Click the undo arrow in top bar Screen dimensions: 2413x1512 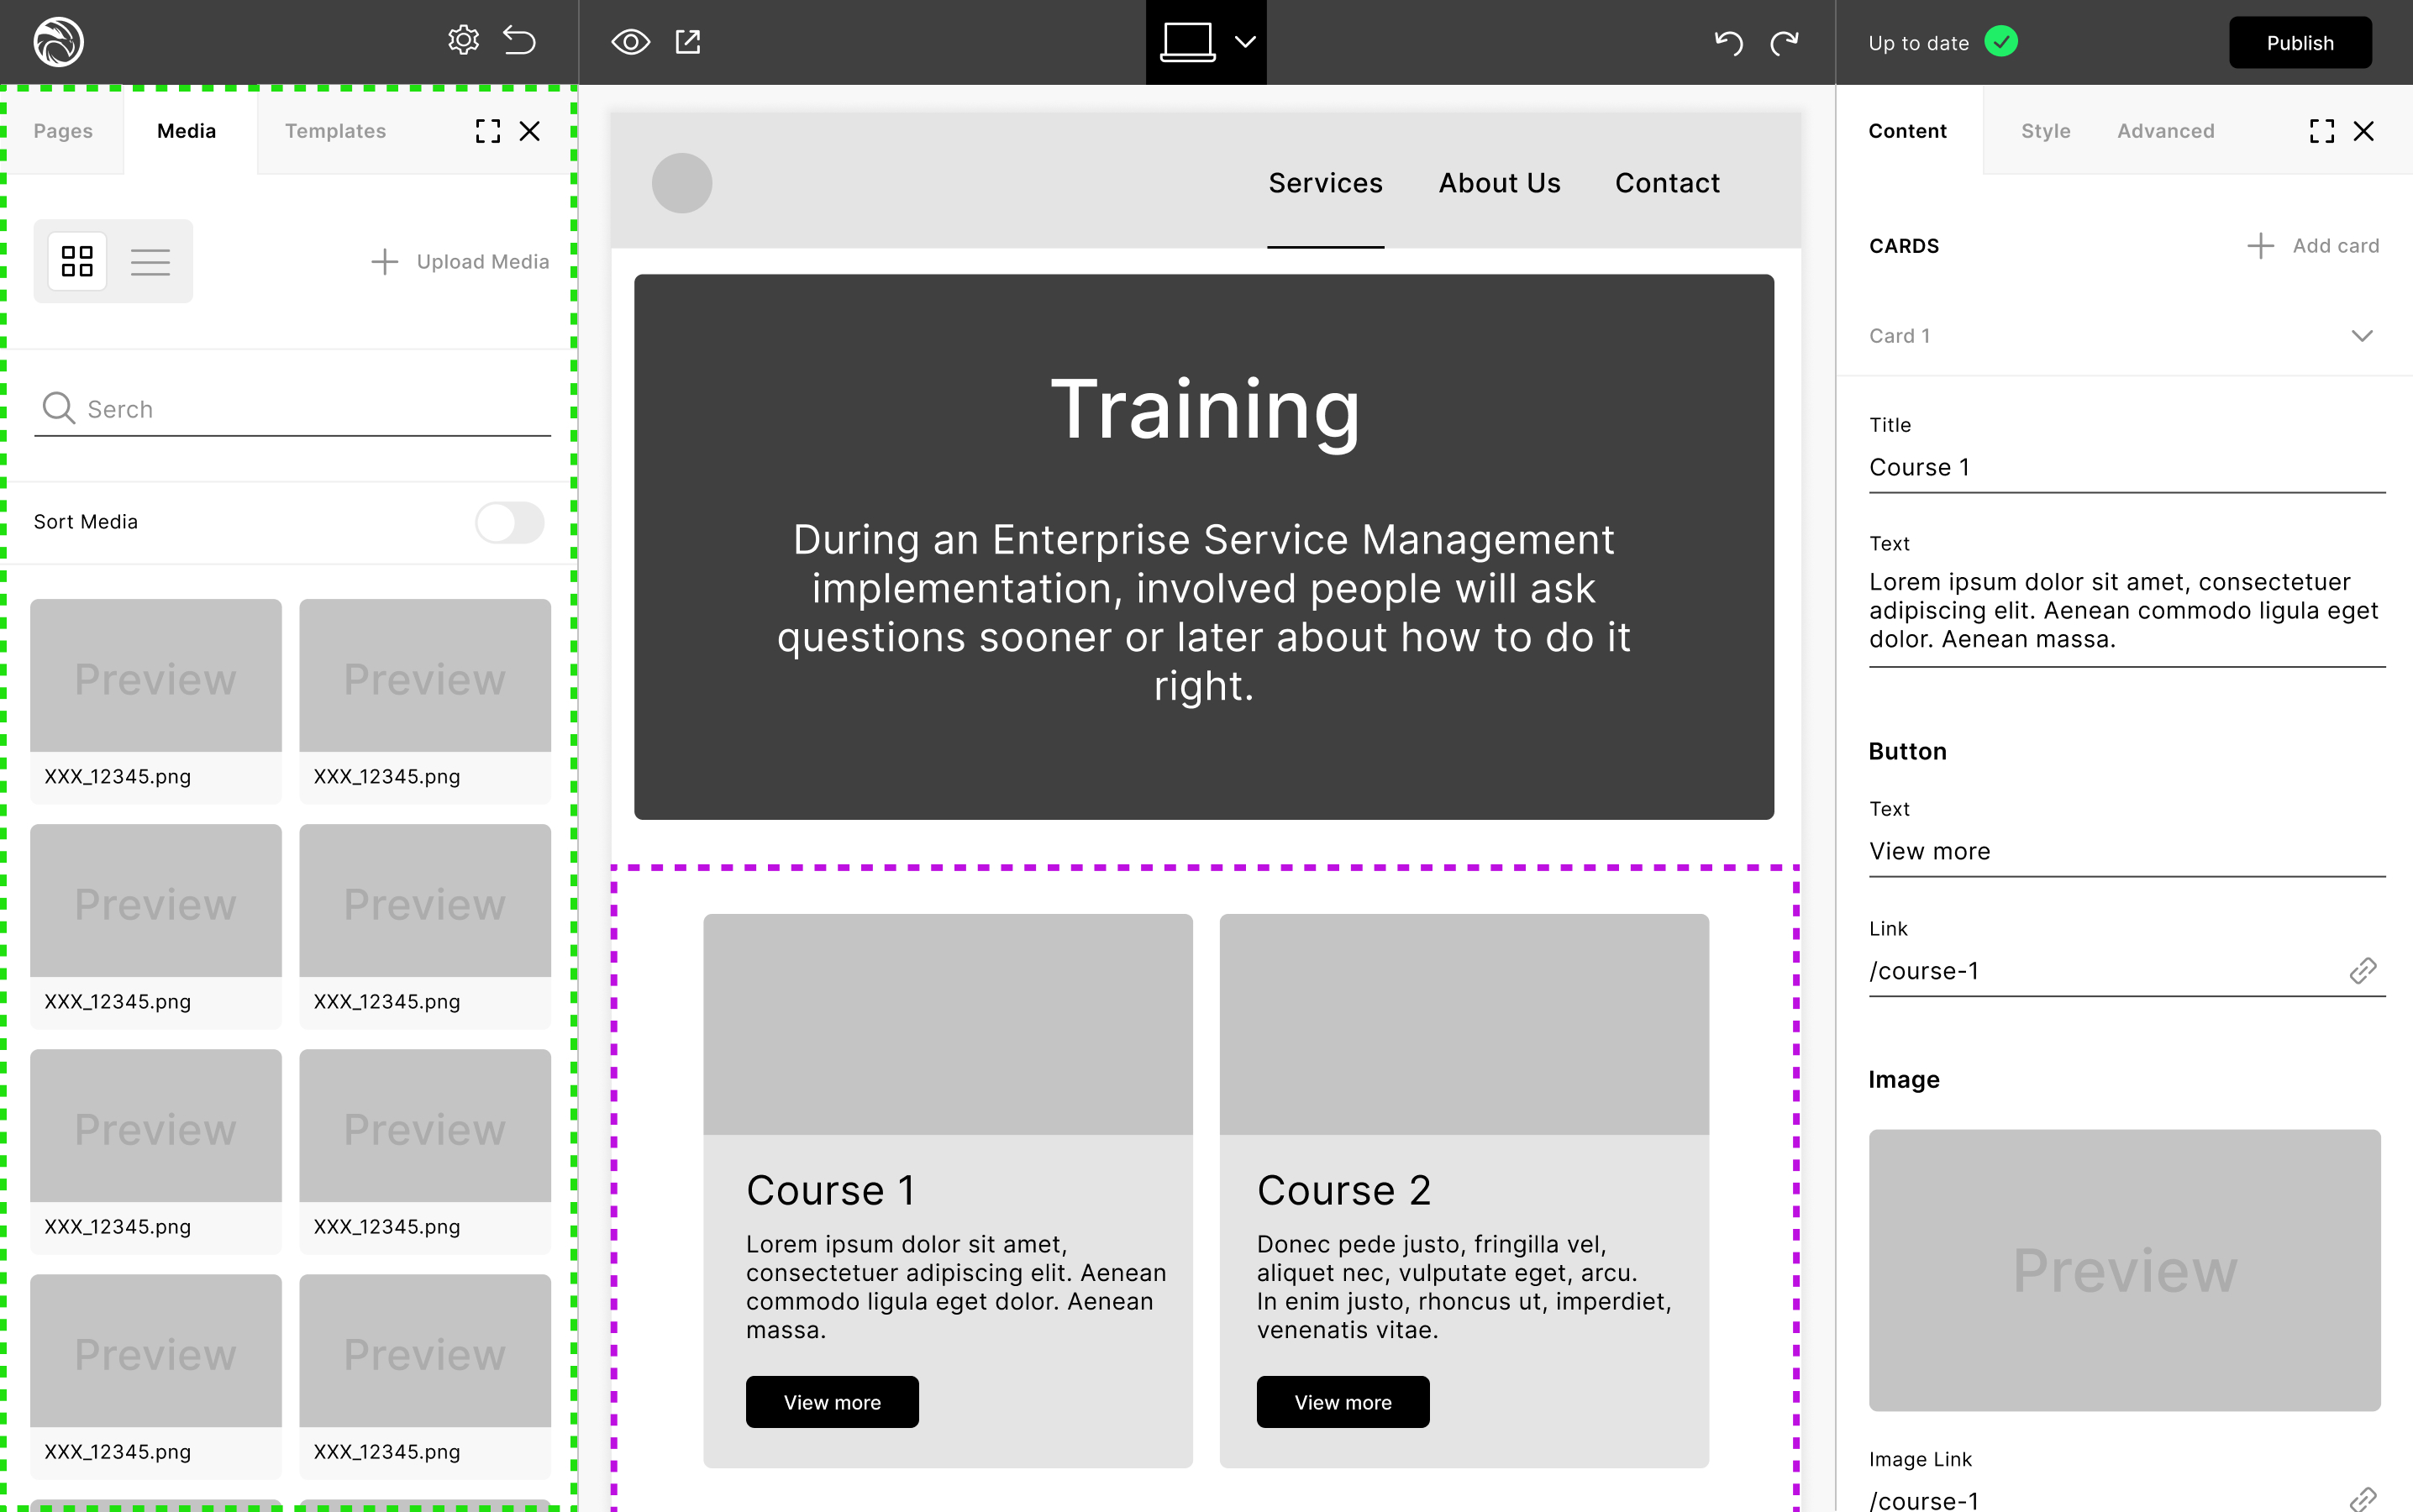tap(1728, 42)
